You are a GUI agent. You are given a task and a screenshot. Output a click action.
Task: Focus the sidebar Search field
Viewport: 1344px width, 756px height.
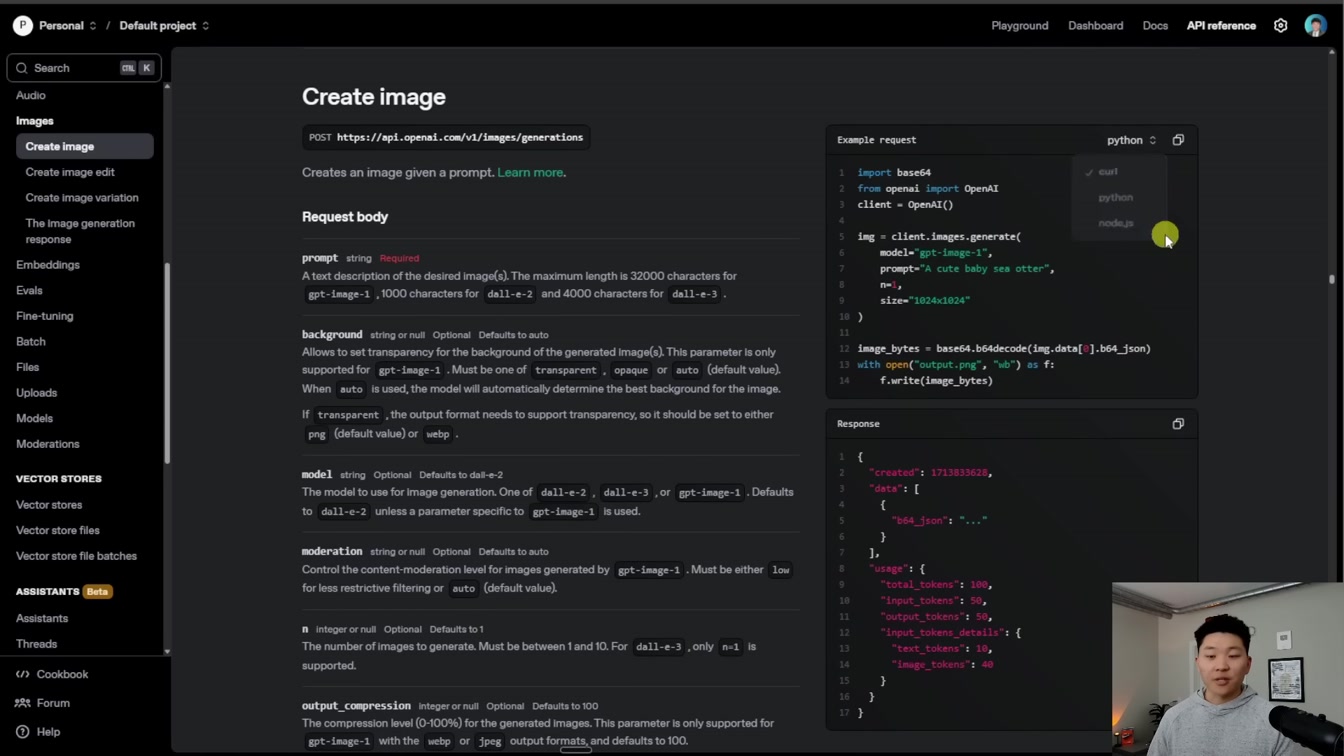point(84,68)
